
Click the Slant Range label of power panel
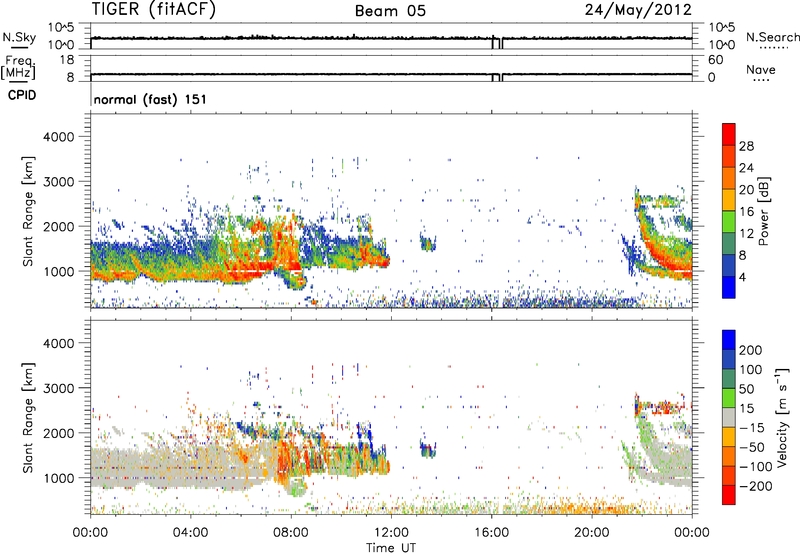pyautogui.click(x=28, y=211)
